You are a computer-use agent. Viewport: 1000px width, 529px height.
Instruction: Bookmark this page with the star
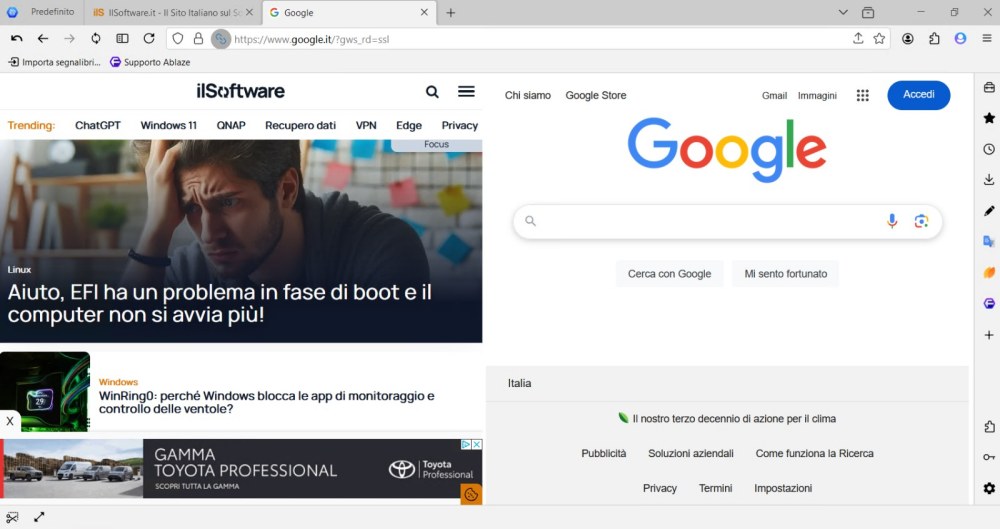pos(879,39)
